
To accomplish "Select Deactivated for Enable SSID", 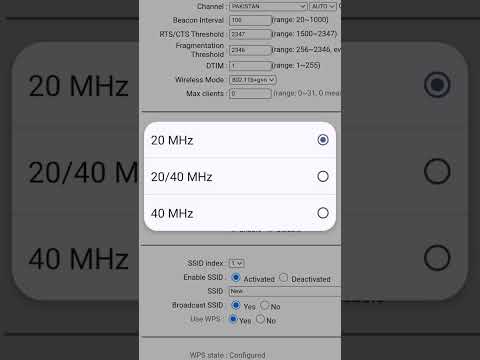I will pos(283,277).
